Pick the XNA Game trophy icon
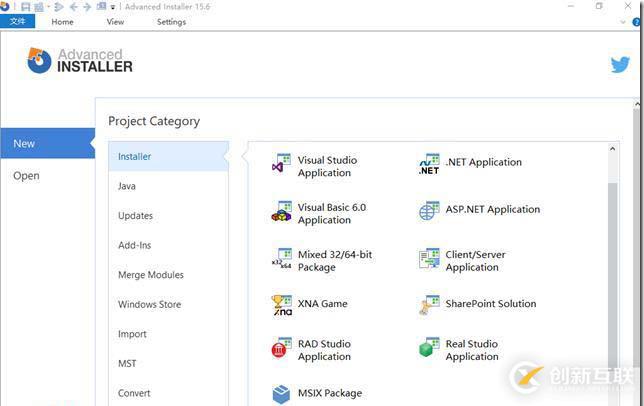644x406 pixels. [x=281, y=305]
